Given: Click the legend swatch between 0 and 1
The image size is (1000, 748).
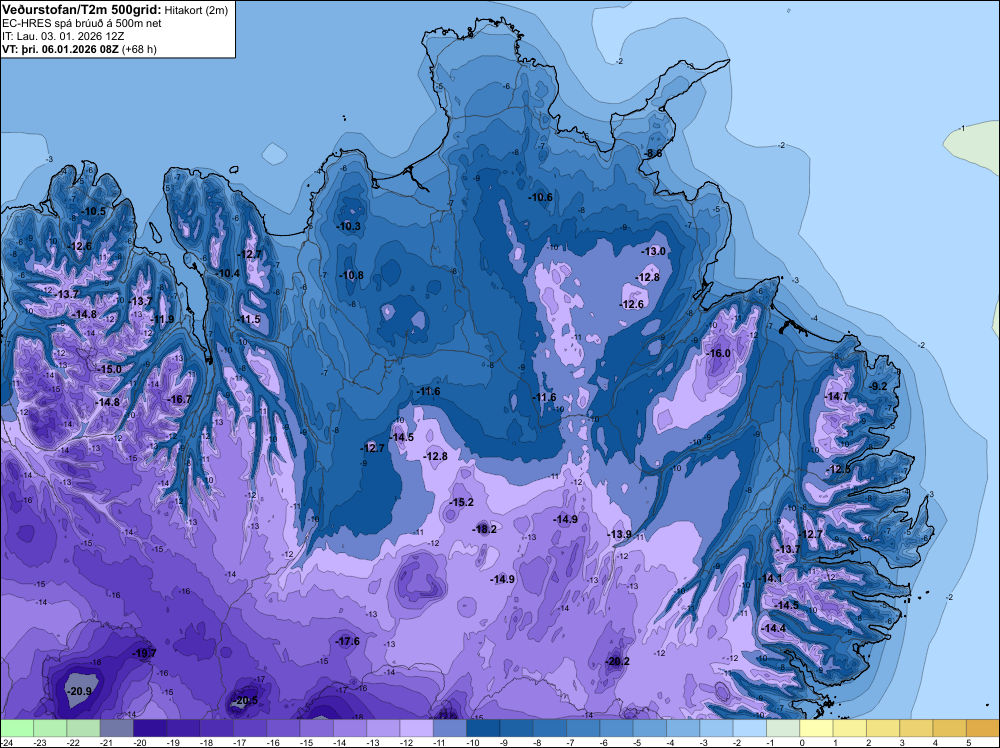Looking at the screenshot, I should click(816, 728).
